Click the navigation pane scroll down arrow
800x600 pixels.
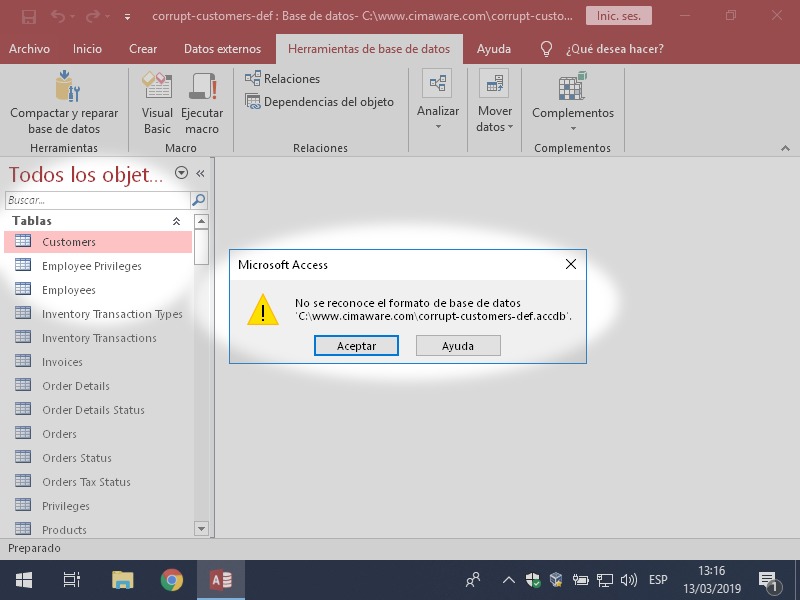(x=201, y=529)
